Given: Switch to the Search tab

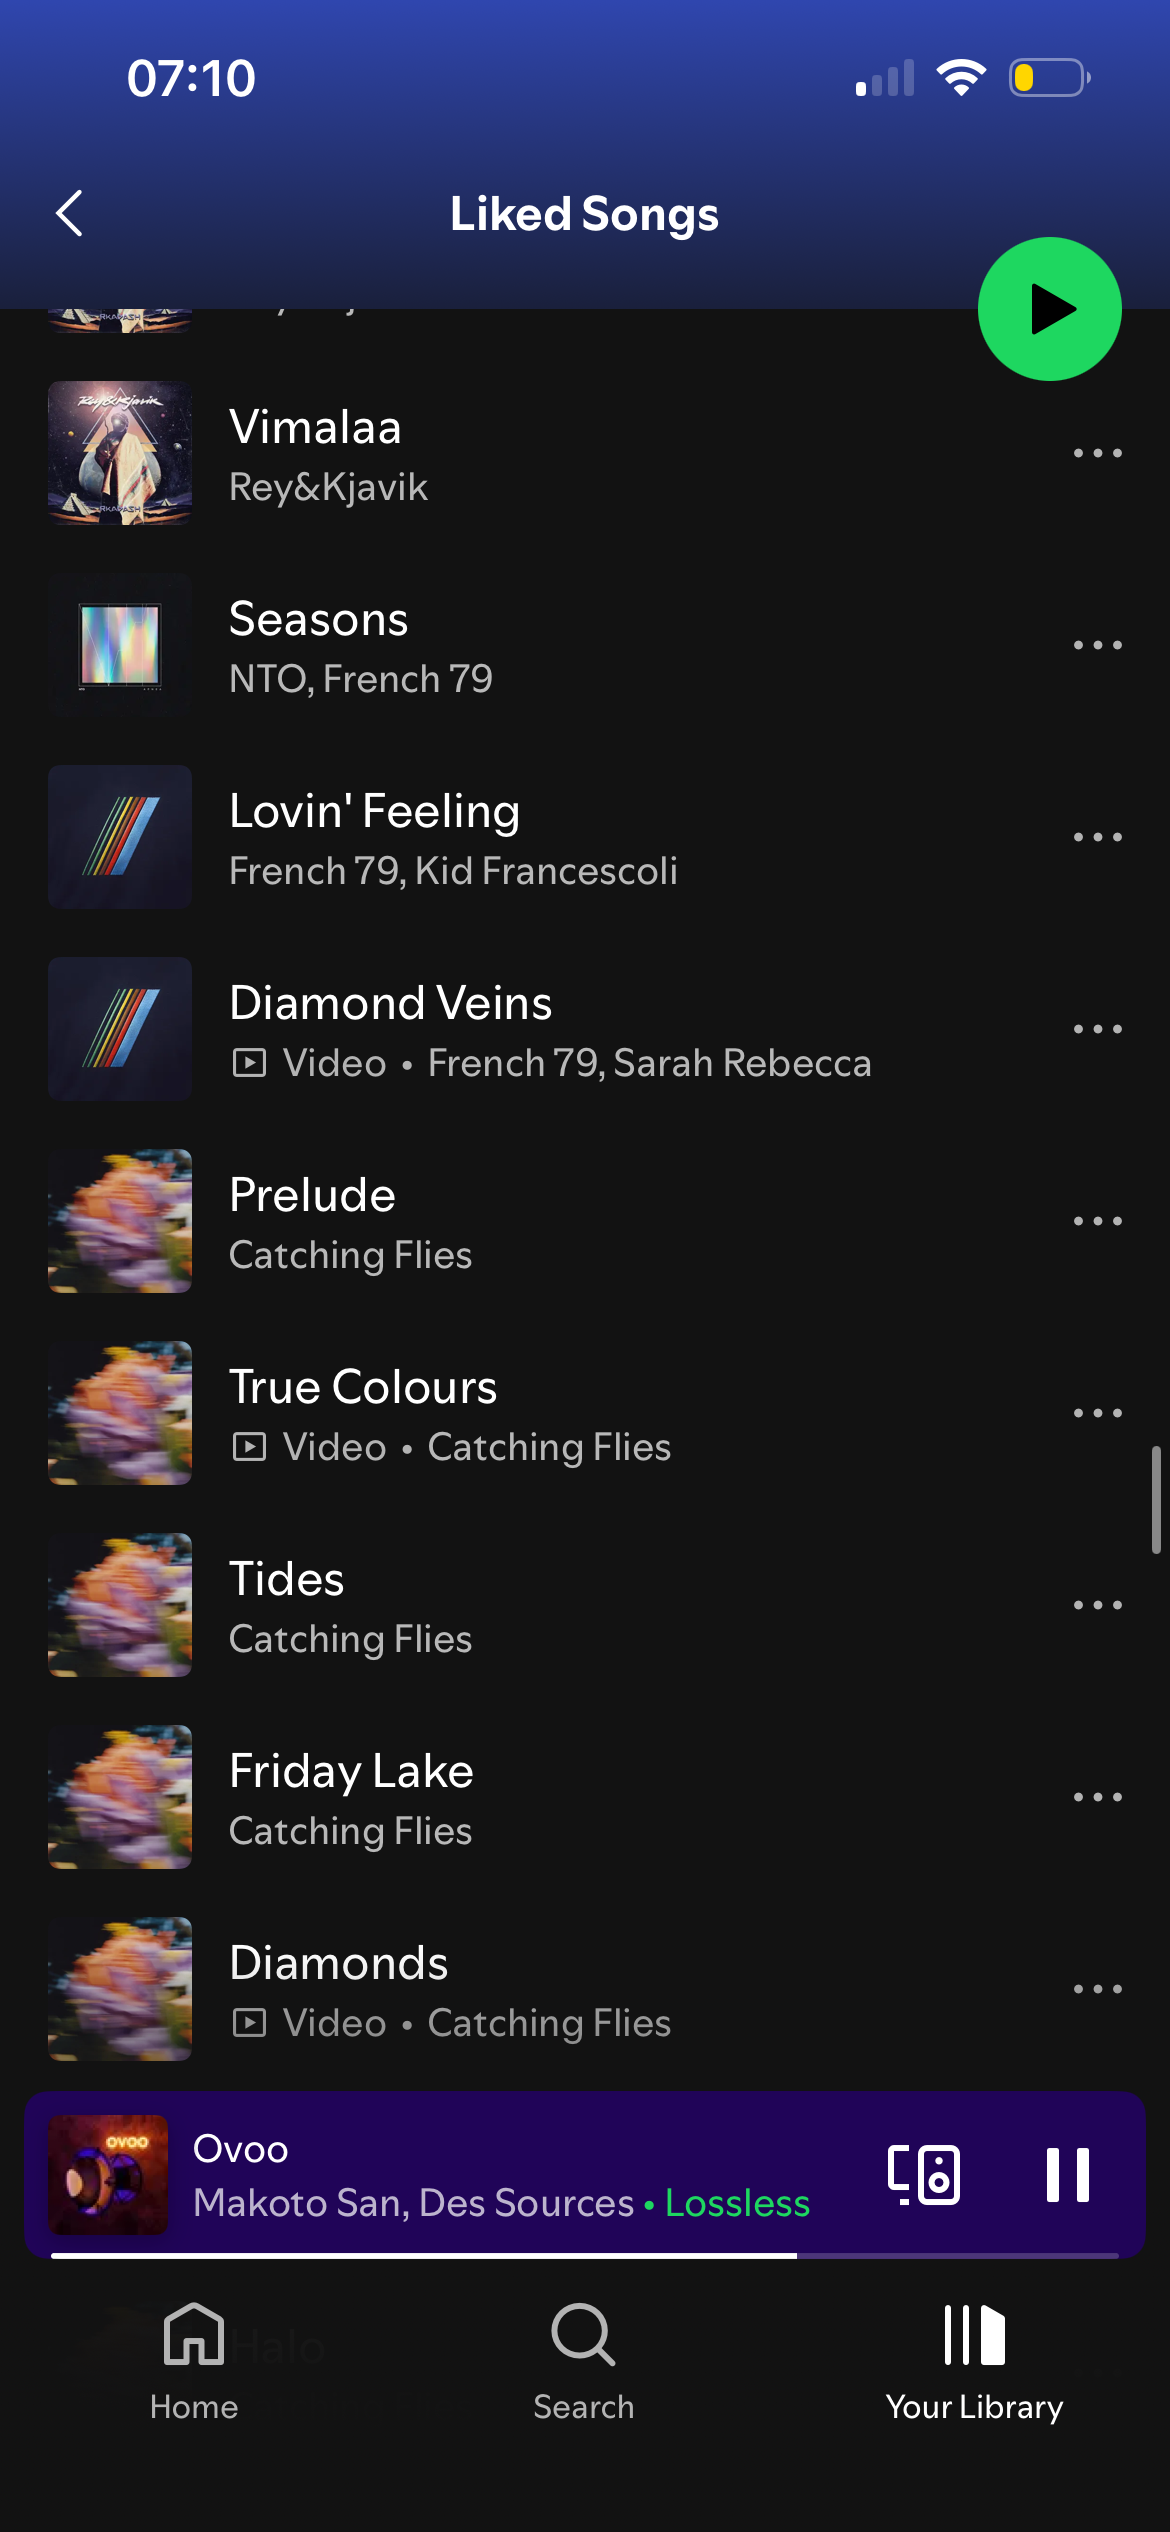Looking at the screenshot, I should coord(584,2362).
